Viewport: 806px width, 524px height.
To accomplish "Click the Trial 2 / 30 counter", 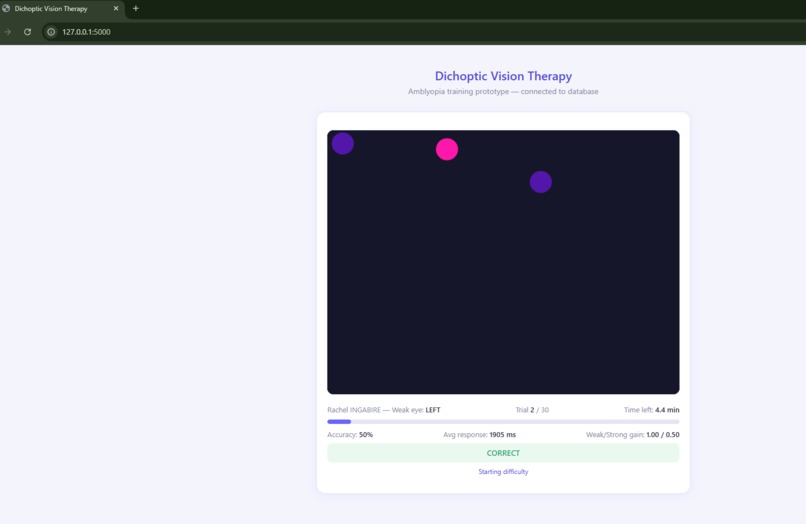I will pos(532,410).
